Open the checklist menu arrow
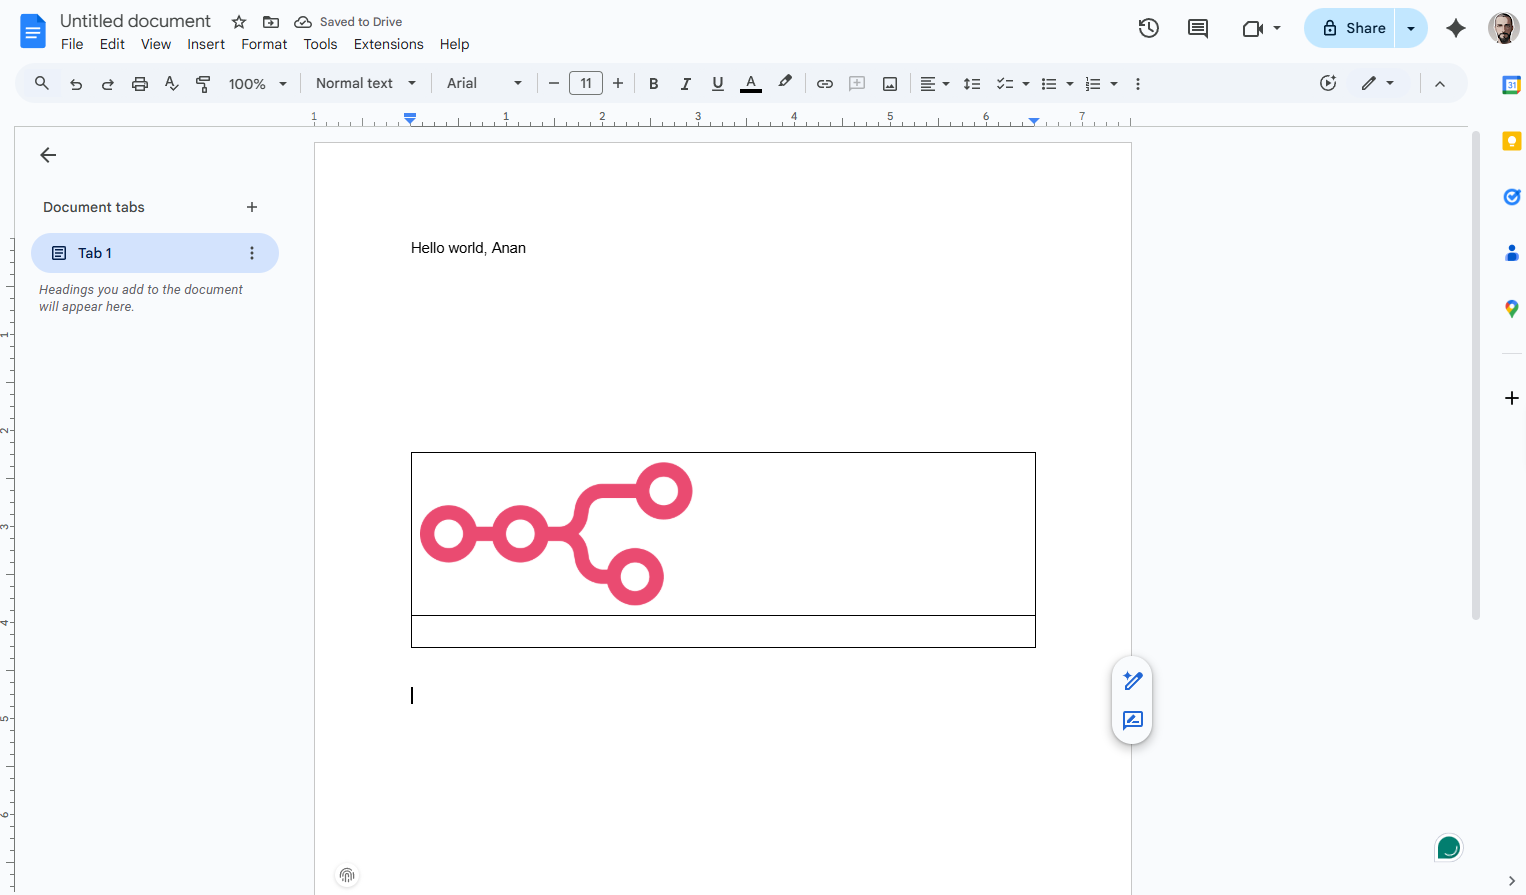Screen dimensions: 1526x895 1026,84
